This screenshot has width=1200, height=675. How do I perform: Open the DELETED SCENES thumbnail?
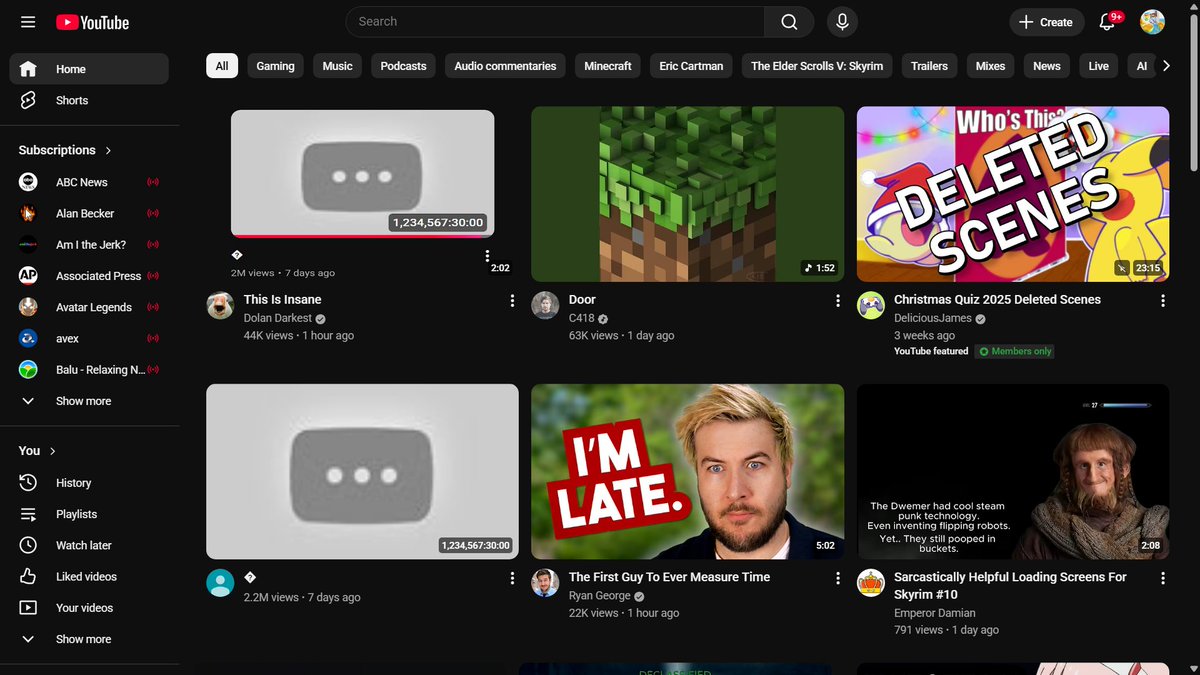(1013, 194)
